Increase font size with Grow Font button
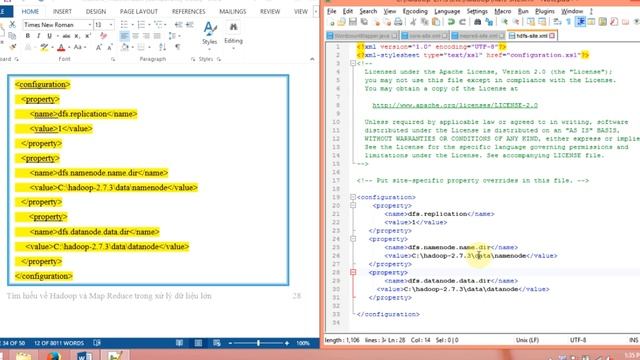Screen dimensions: 640x360 (98, 47)
